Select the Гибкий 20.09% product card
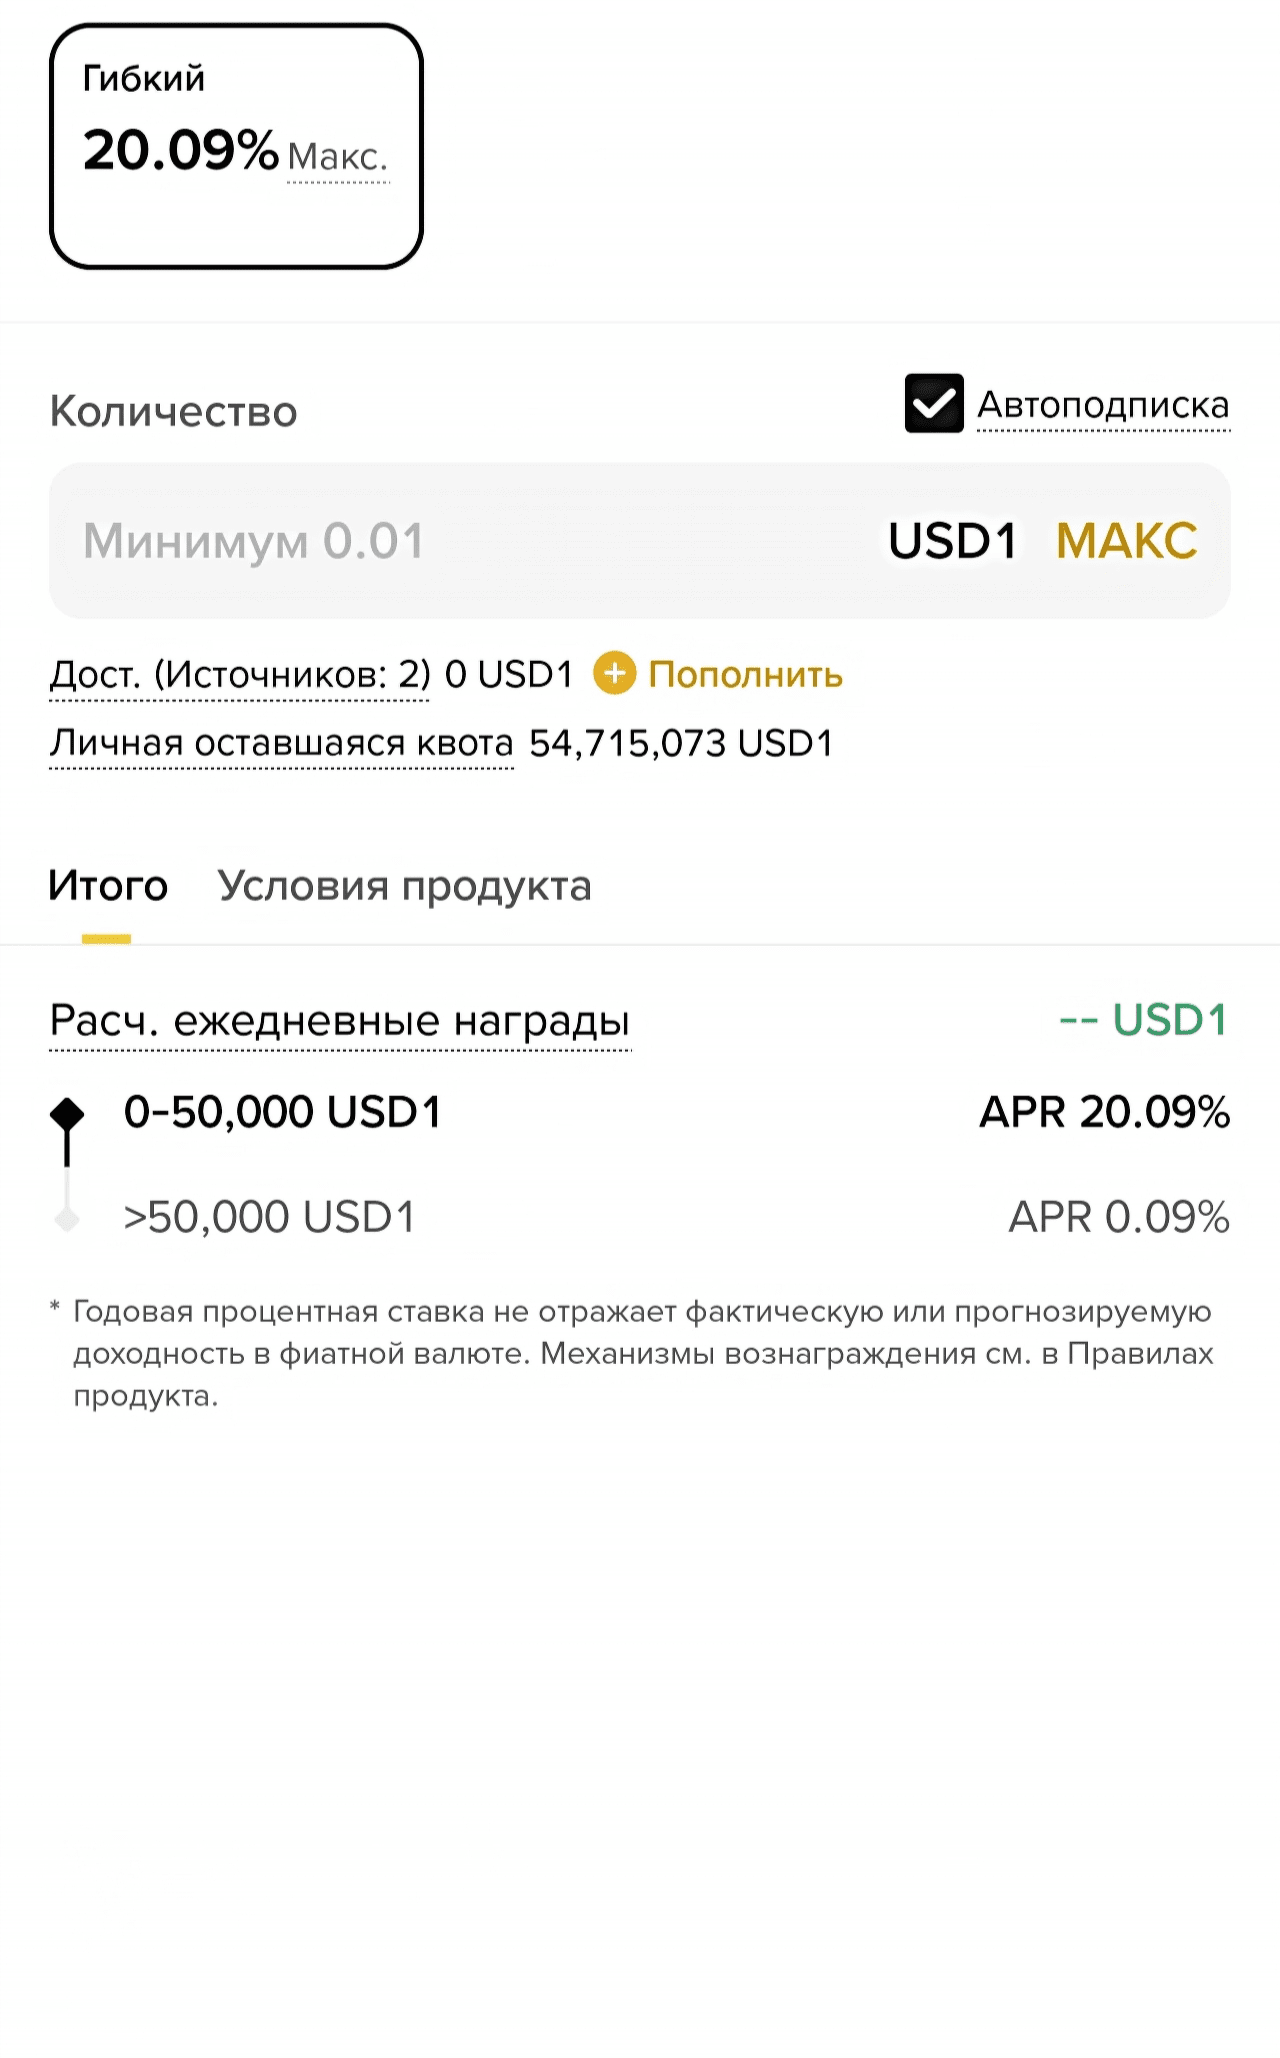Viewport: 1280px width, 2058px height. click(x=236, y=147)
